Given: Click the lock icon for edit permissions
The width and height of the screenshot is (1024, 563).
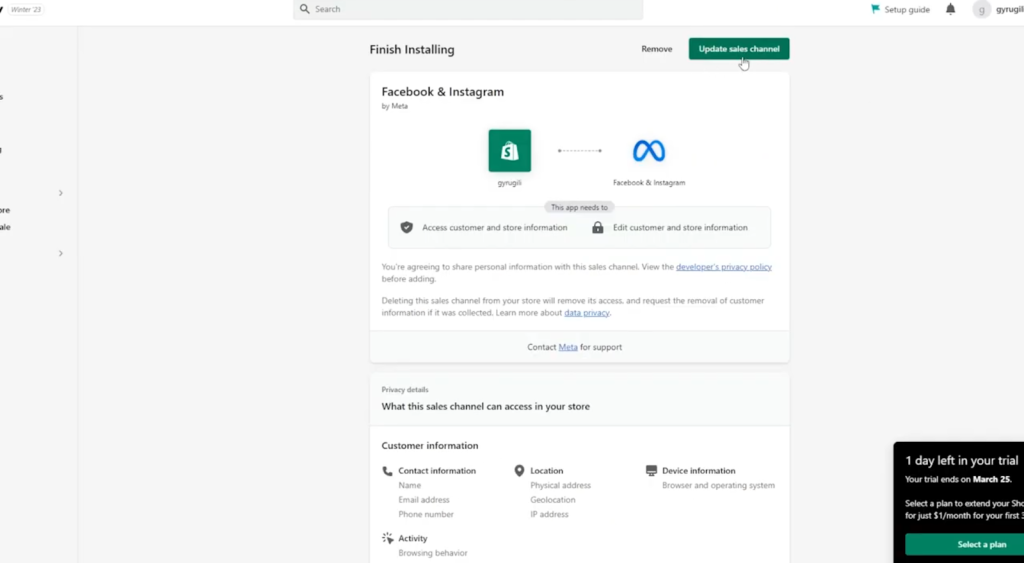Looking at the screenshot, I should [597, 227].
